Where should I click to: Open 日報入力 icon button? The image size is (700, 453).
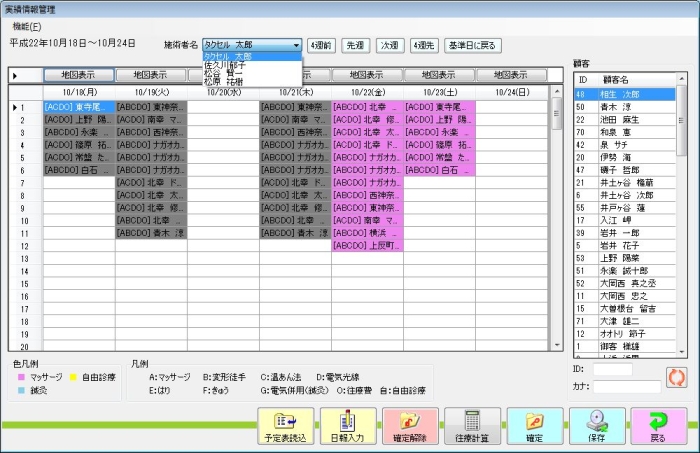pyautogui.click(x=348, y=426)
